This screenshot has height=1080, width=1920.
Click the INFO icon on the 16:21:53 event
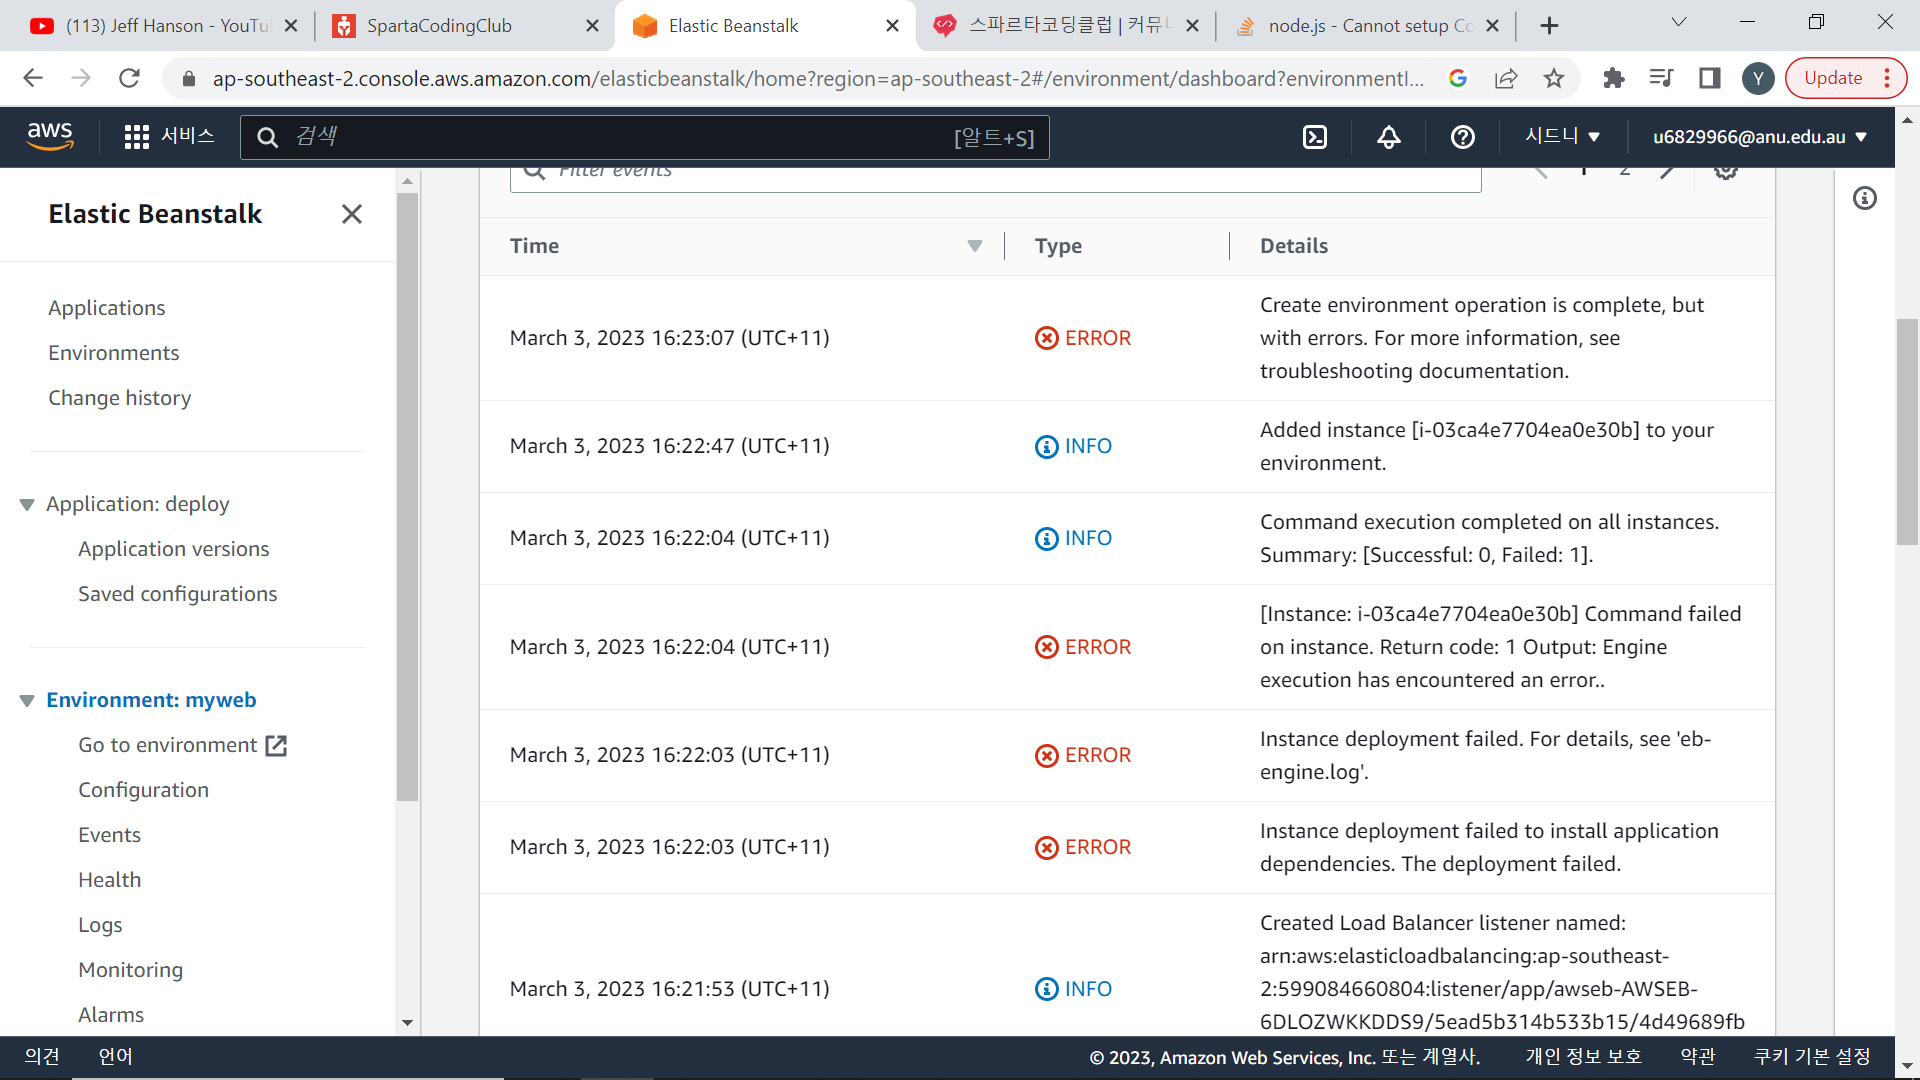[1046, 989]
